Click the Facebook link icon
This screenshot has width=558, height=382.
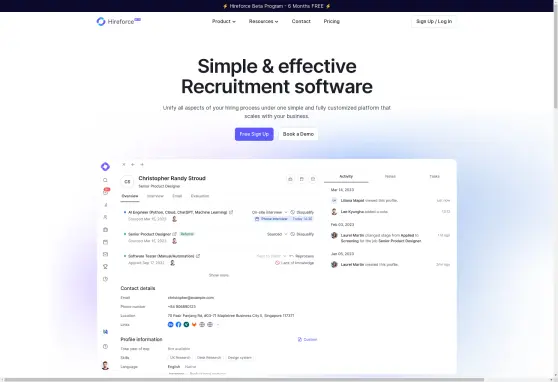tap(178, 325)
